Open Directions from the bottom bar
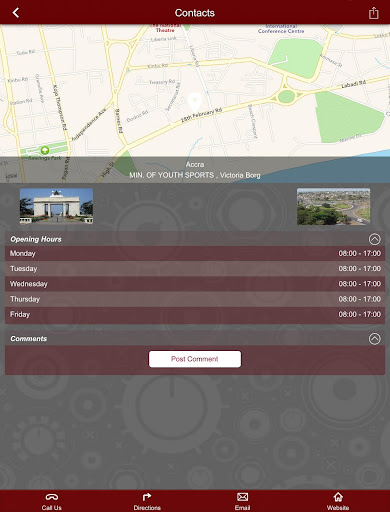Screen dimensions: 390x512 tap(147, 497)
